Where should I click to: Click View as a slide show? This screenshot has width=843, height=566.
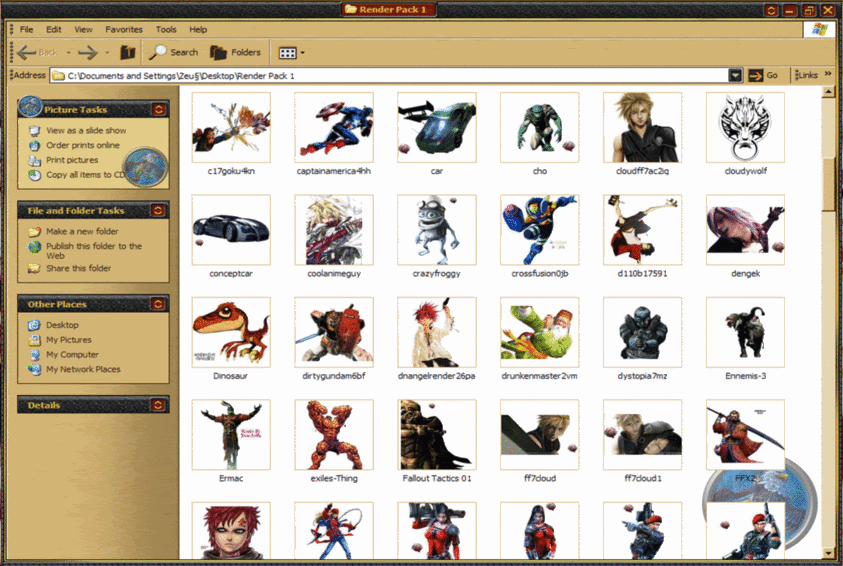[x=86, y=130]
